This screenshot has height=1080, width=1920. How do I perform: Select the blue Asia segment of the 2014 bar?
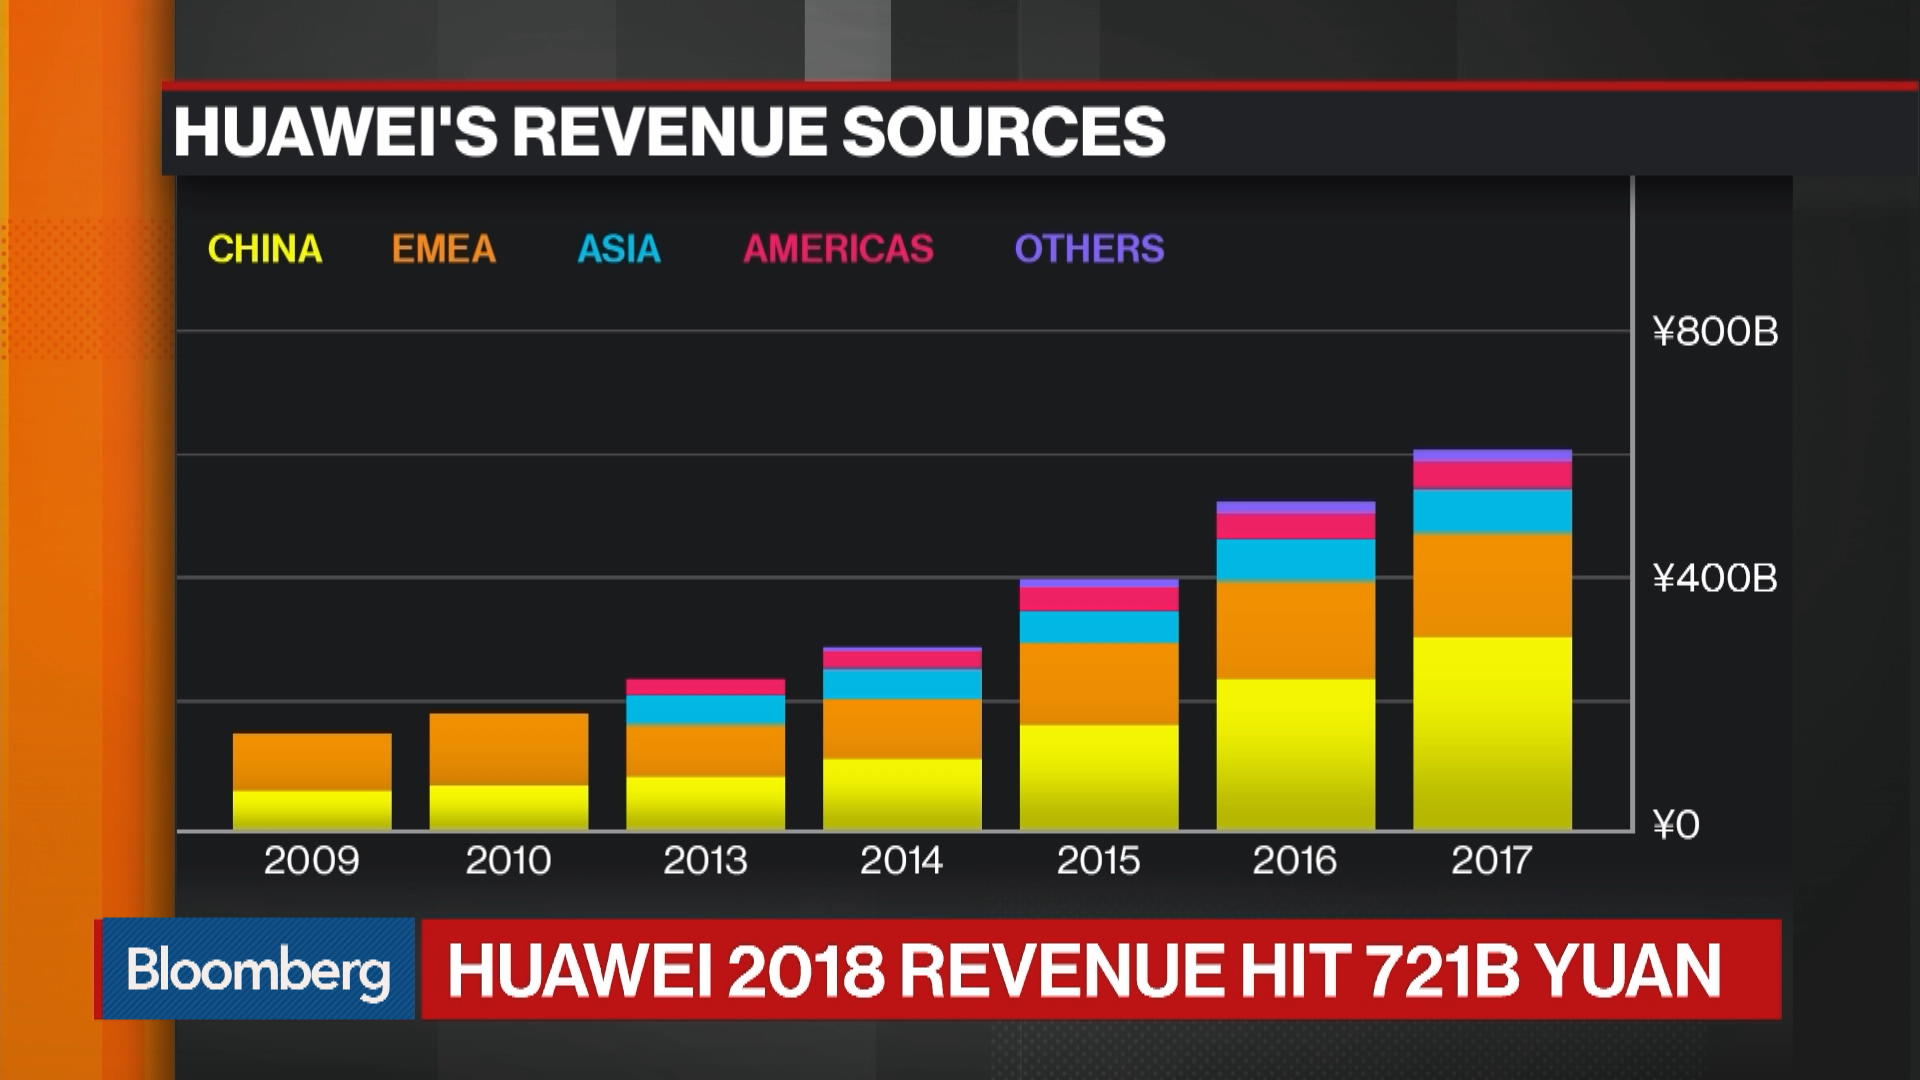(x=902, y=684)
